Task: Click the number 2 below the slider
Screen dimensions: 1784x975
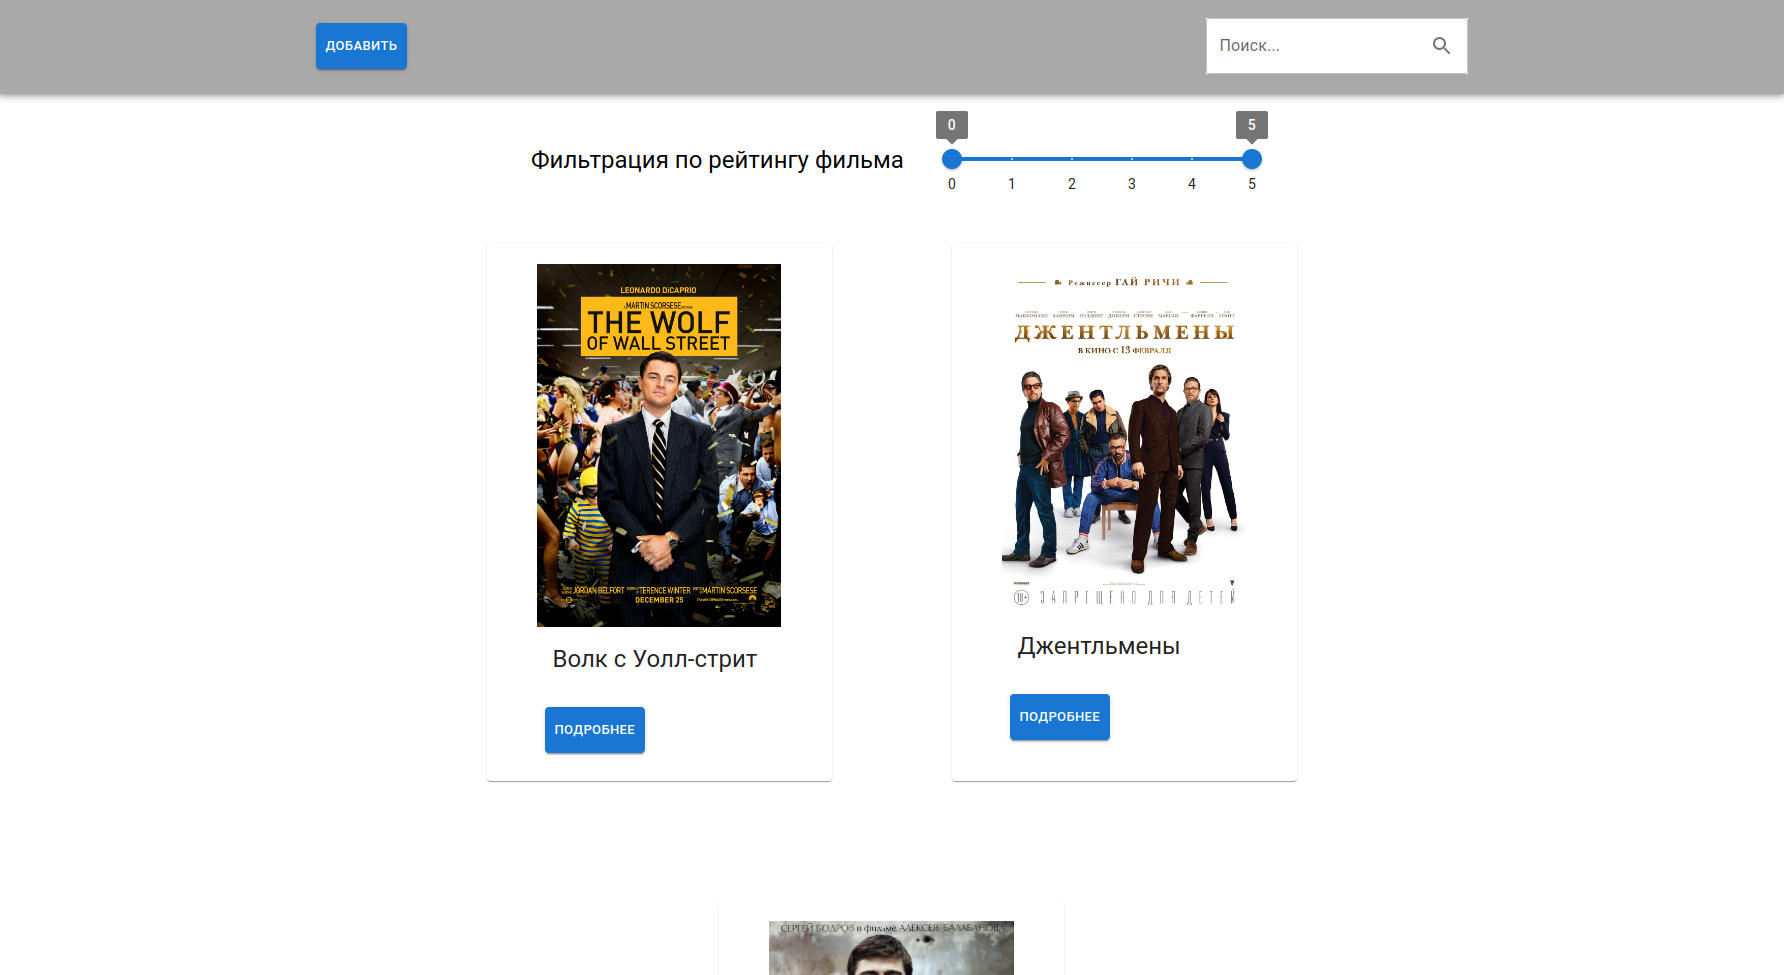Action: [1071, 183]
